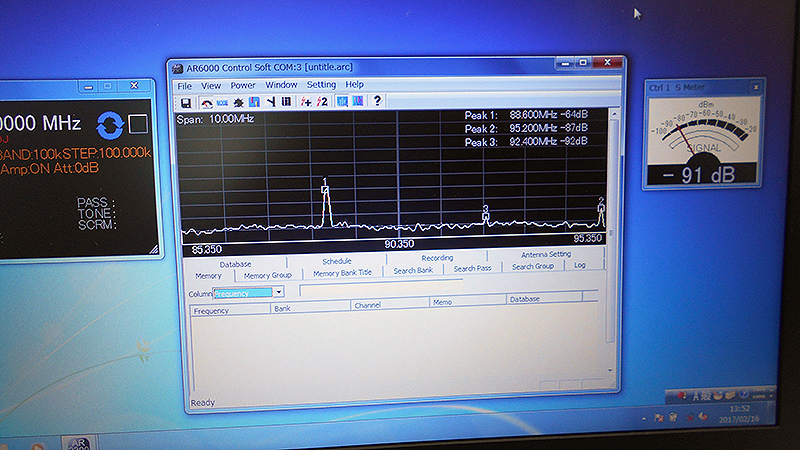Screen dimensions: 800x450
Task: Open the Power menu
Action: coord(243,85)
